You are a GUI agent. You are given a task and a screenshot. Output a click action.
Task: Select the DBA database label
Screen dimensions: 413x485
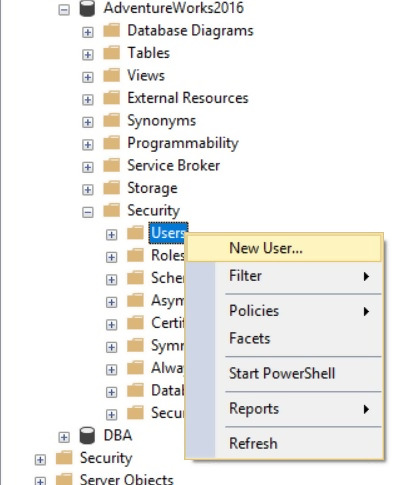coord(118,435)
